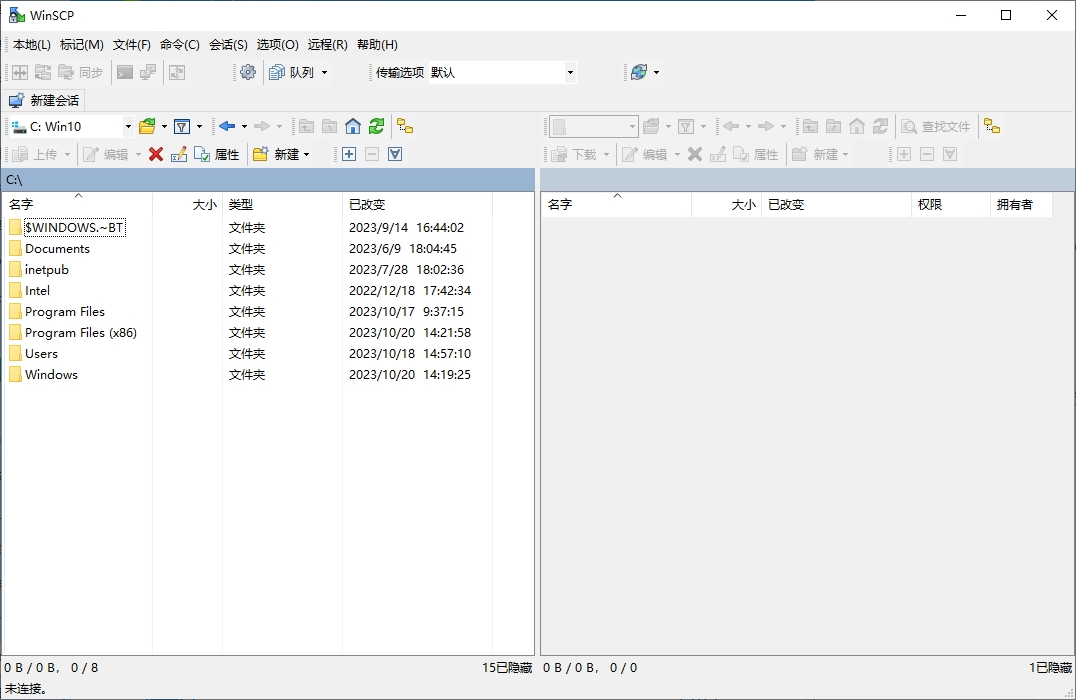Open the 选项(O) menu

[x=278, y=44]
